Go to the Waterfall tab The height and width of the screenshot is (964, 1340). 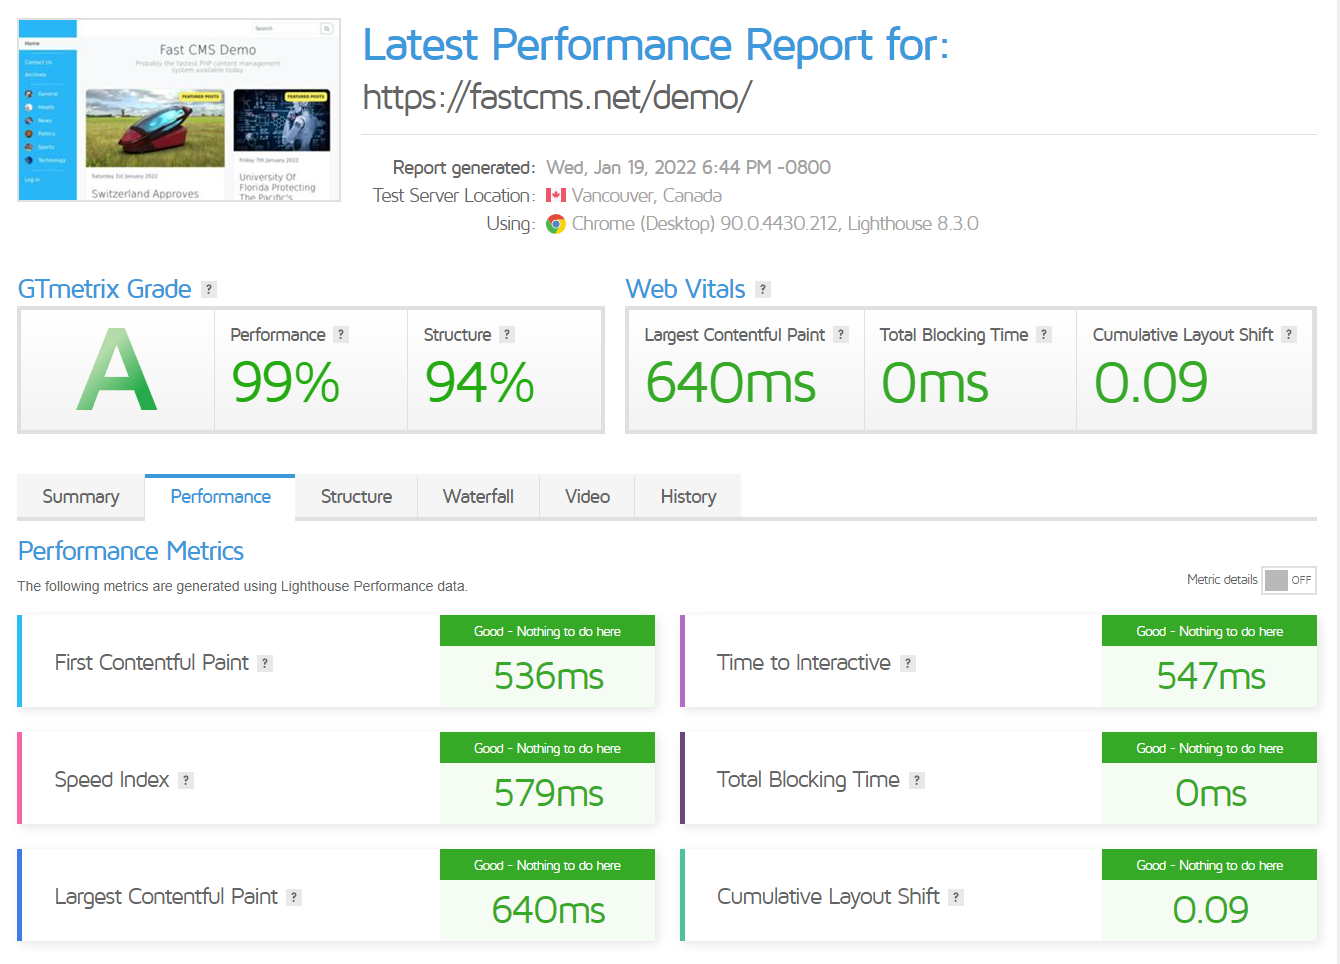click(478, 497)
